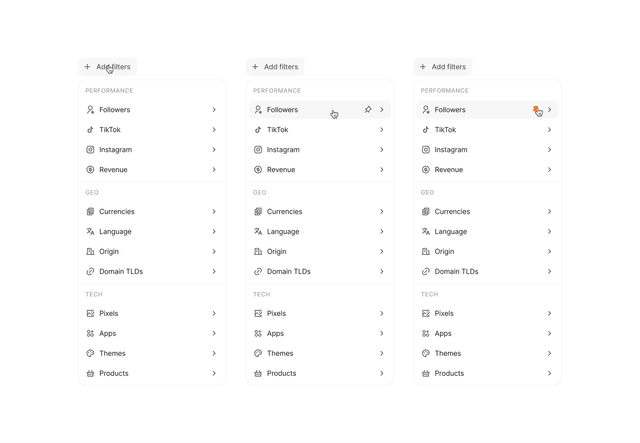Expand the Pixels chevron in the left panel

214,314
